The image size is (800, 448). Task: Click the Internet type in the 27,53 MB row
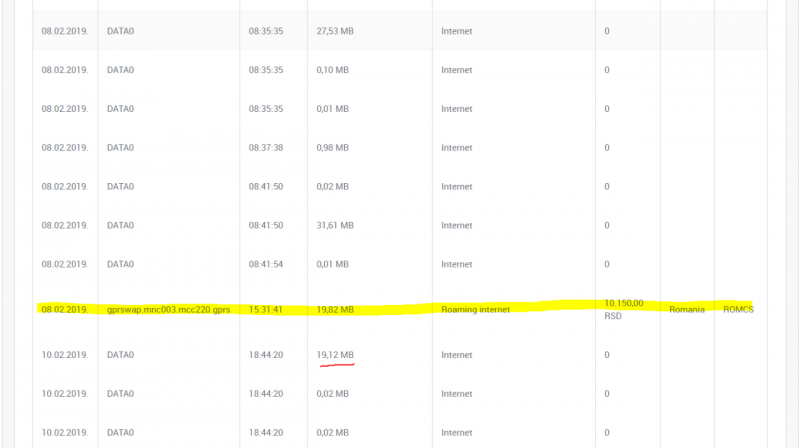click(456, 31)
